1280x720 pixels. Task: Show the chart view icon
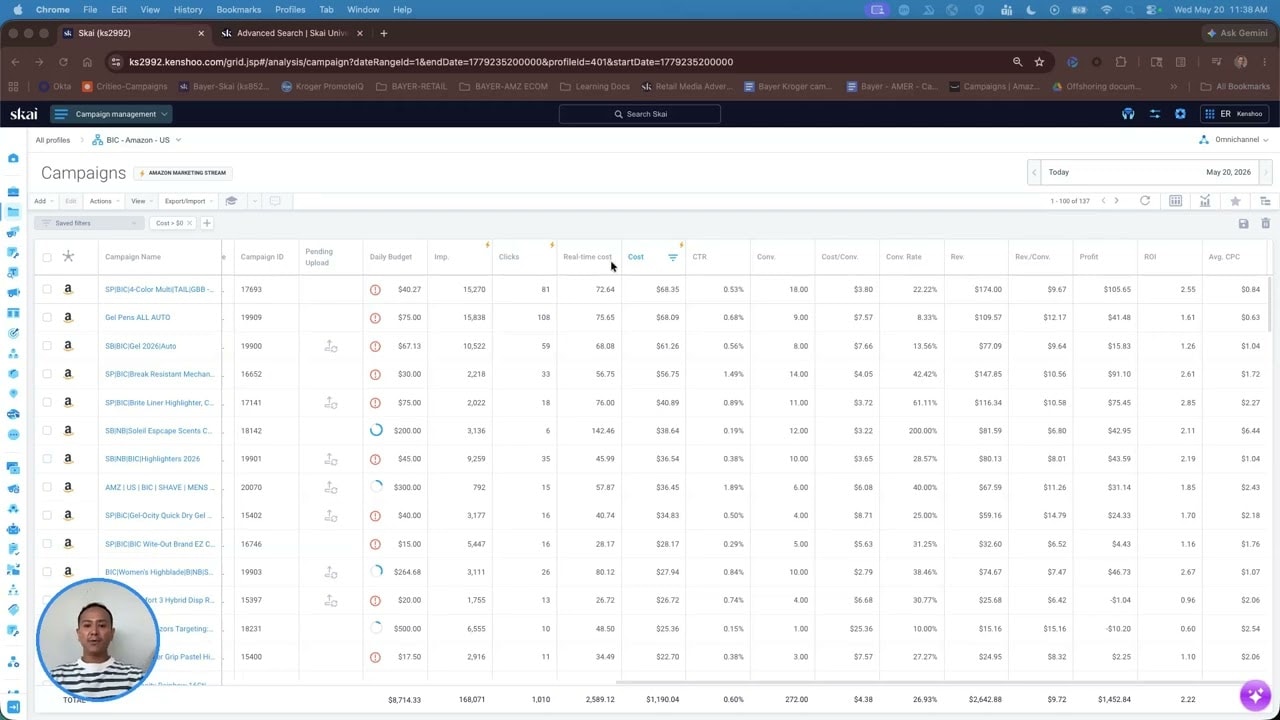[x=1205, y=201]
